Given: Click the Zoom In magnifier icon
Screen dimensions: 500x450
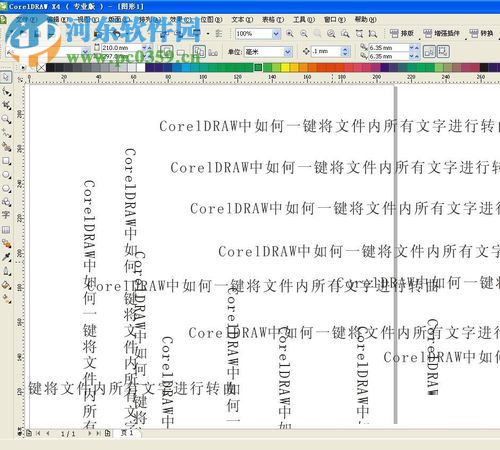Looking at the screenshot, I should pyautogui.click(x=290, y=34).
